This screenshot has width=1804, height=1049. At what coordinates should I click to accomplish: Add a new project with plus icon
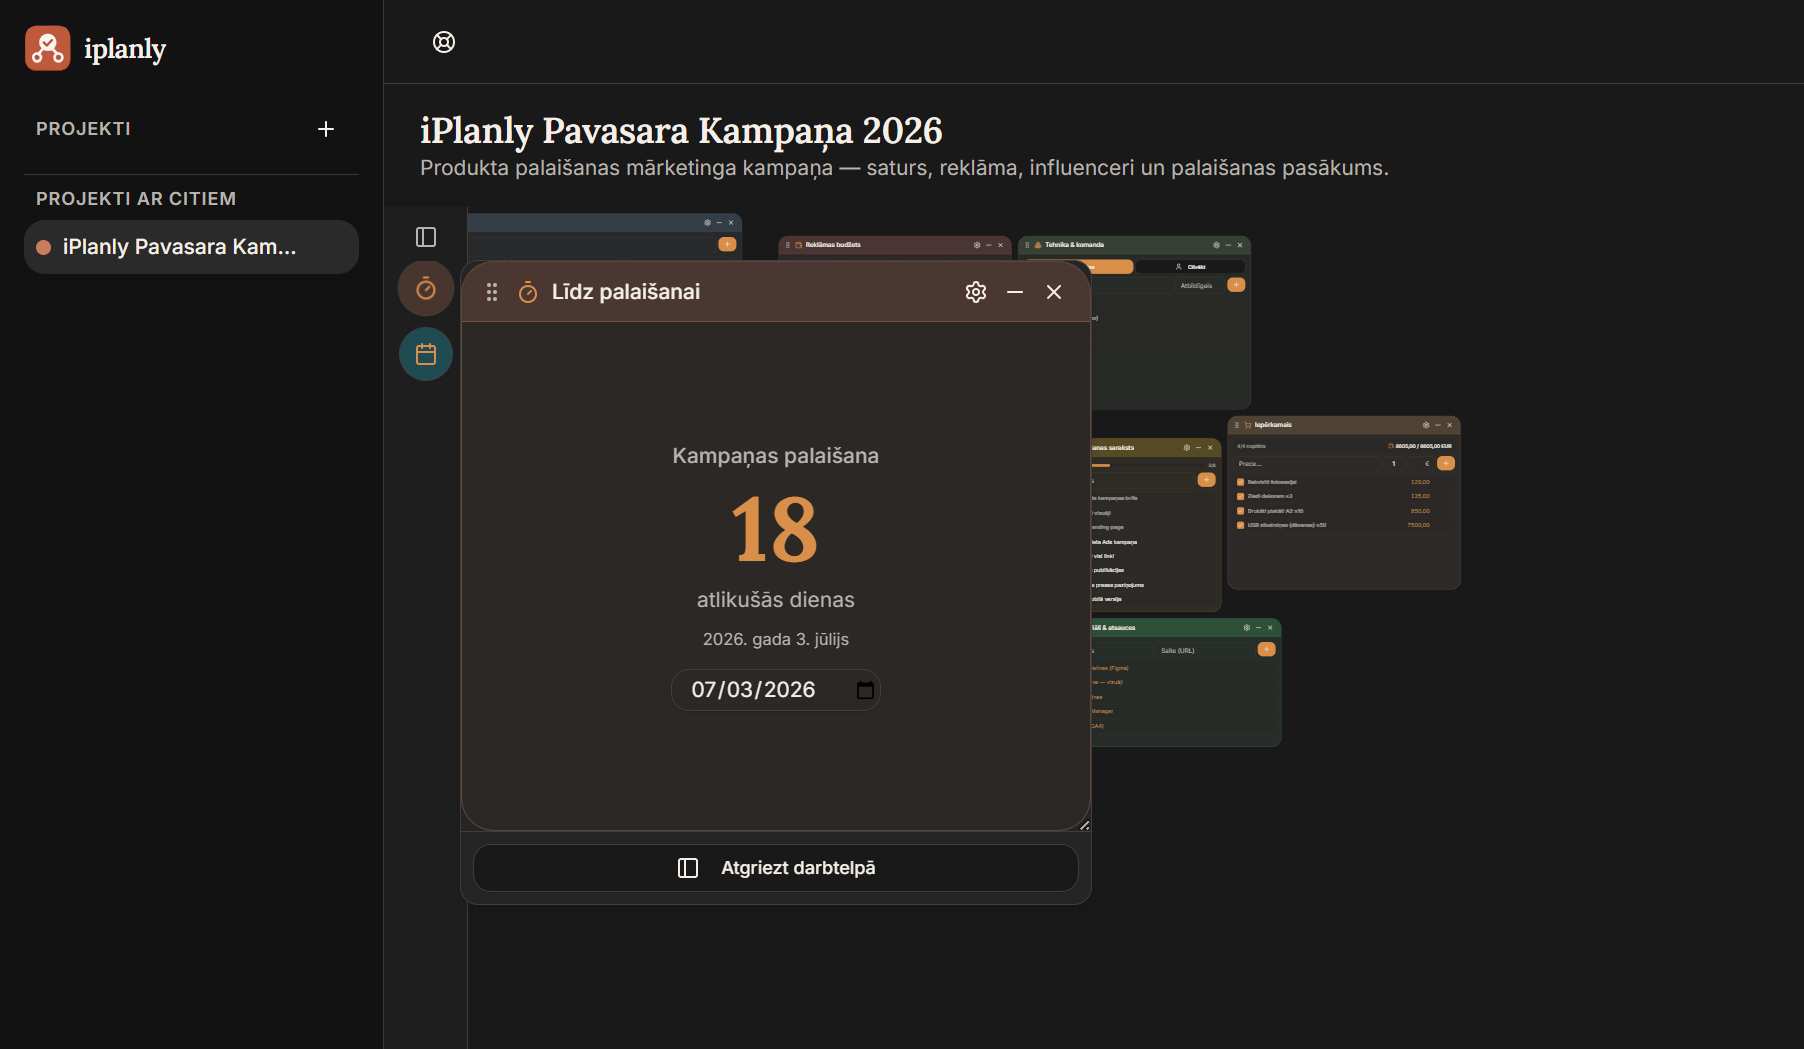point(326,129)
